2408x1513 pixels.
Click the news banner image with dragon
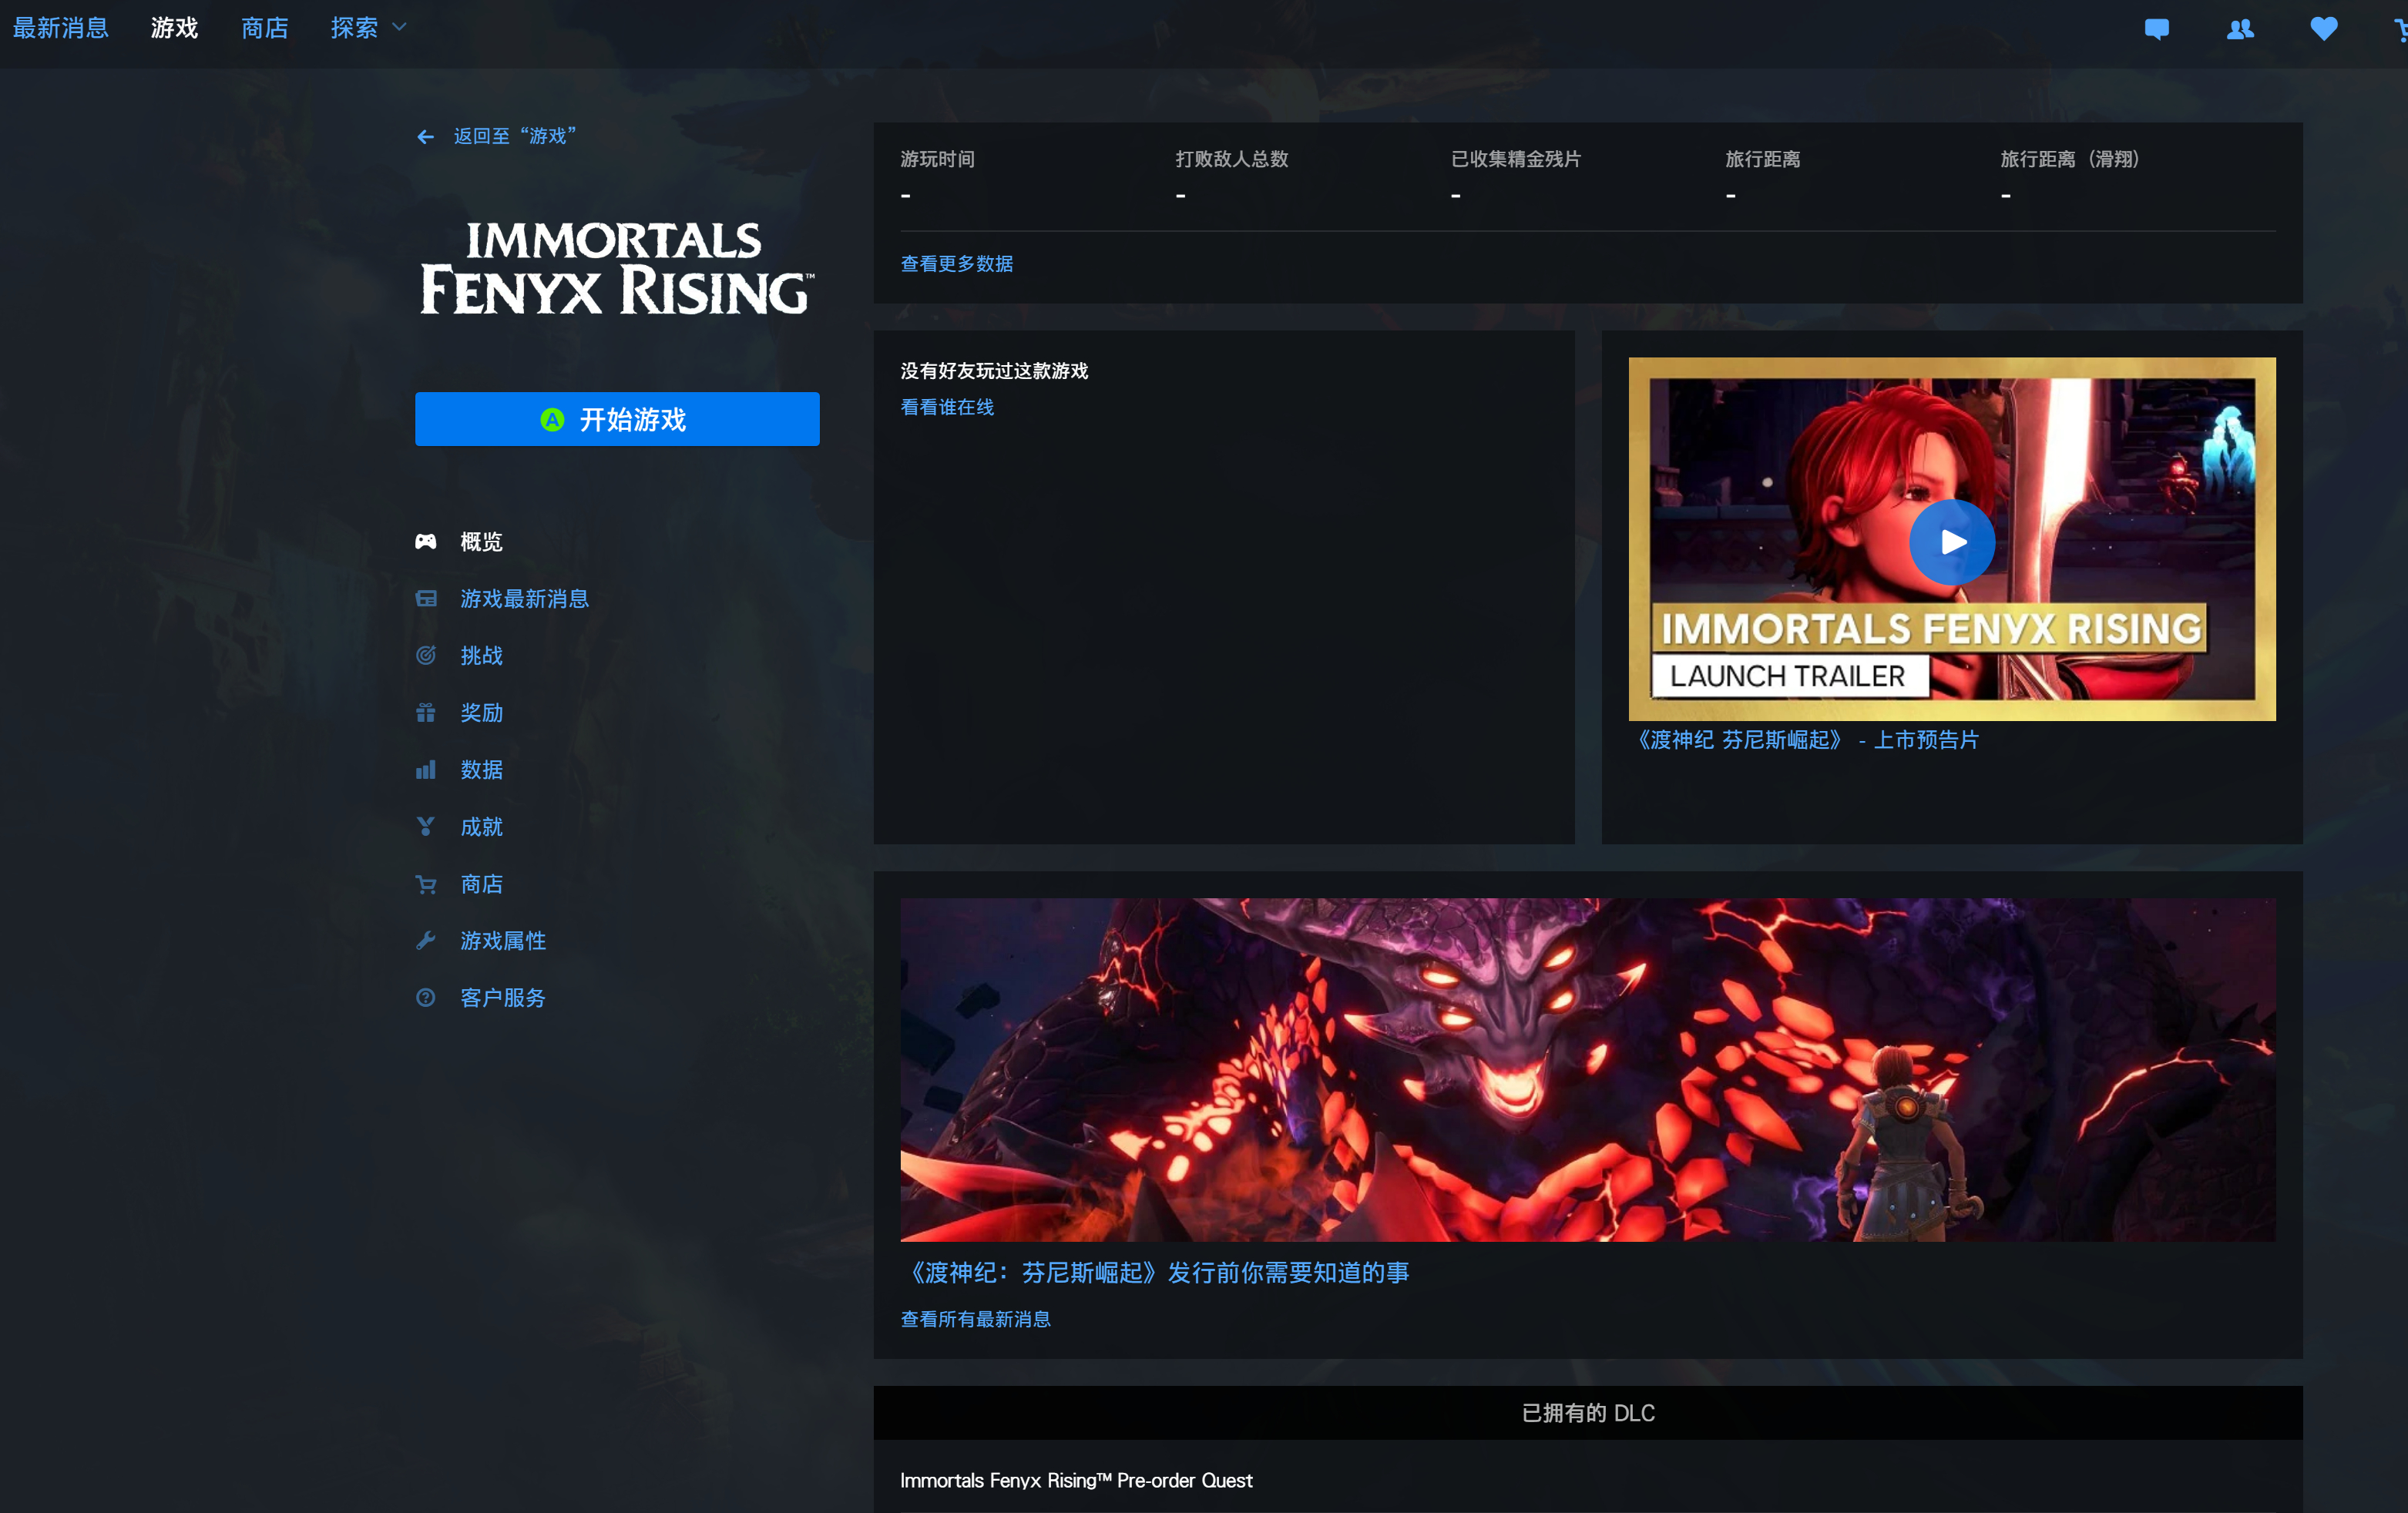click(1587, 1069)
